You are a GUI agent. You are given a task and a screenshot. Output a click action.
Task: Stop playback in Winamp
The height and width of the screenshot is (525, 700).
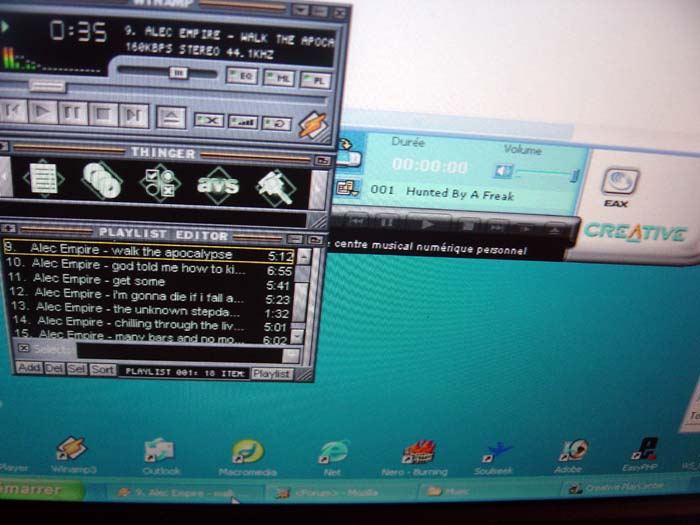click(x=103, y=115)
